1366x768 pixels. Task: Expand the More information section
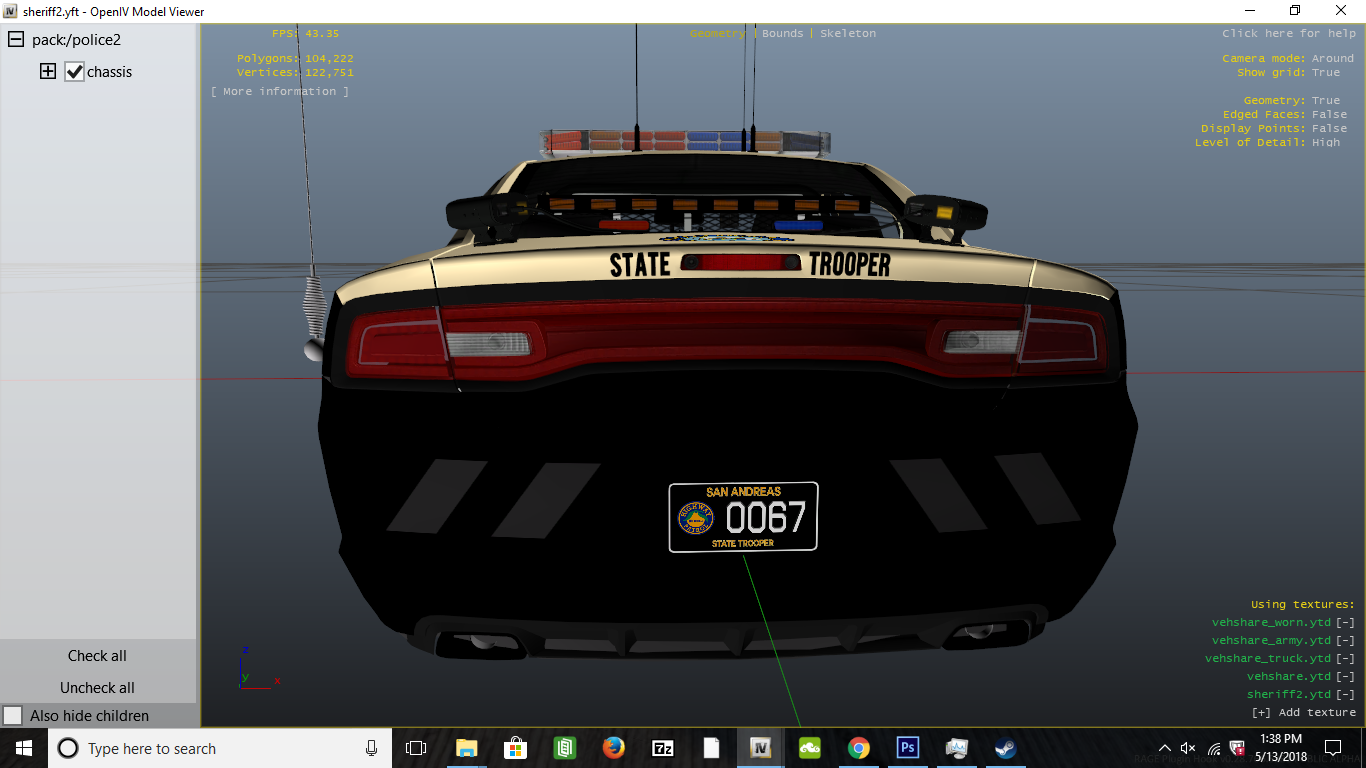click(280, 92)
